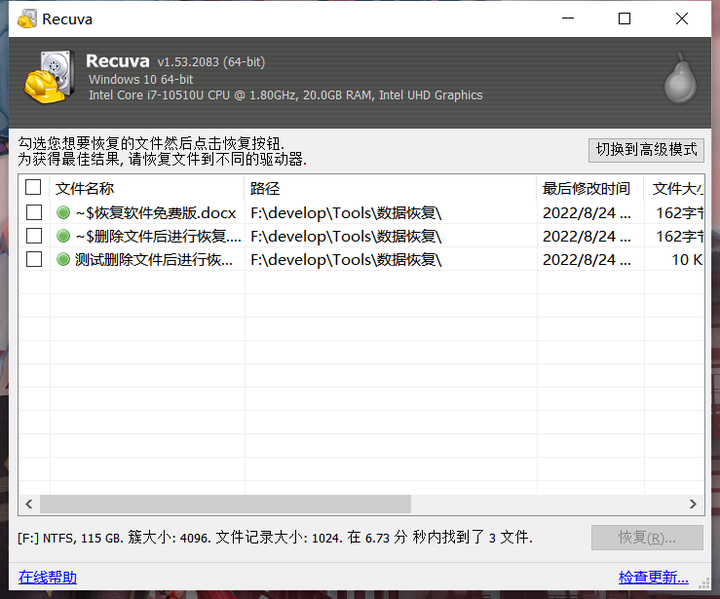Open the 在线帮助 link
720x599 pixels.
click(48, 577)
